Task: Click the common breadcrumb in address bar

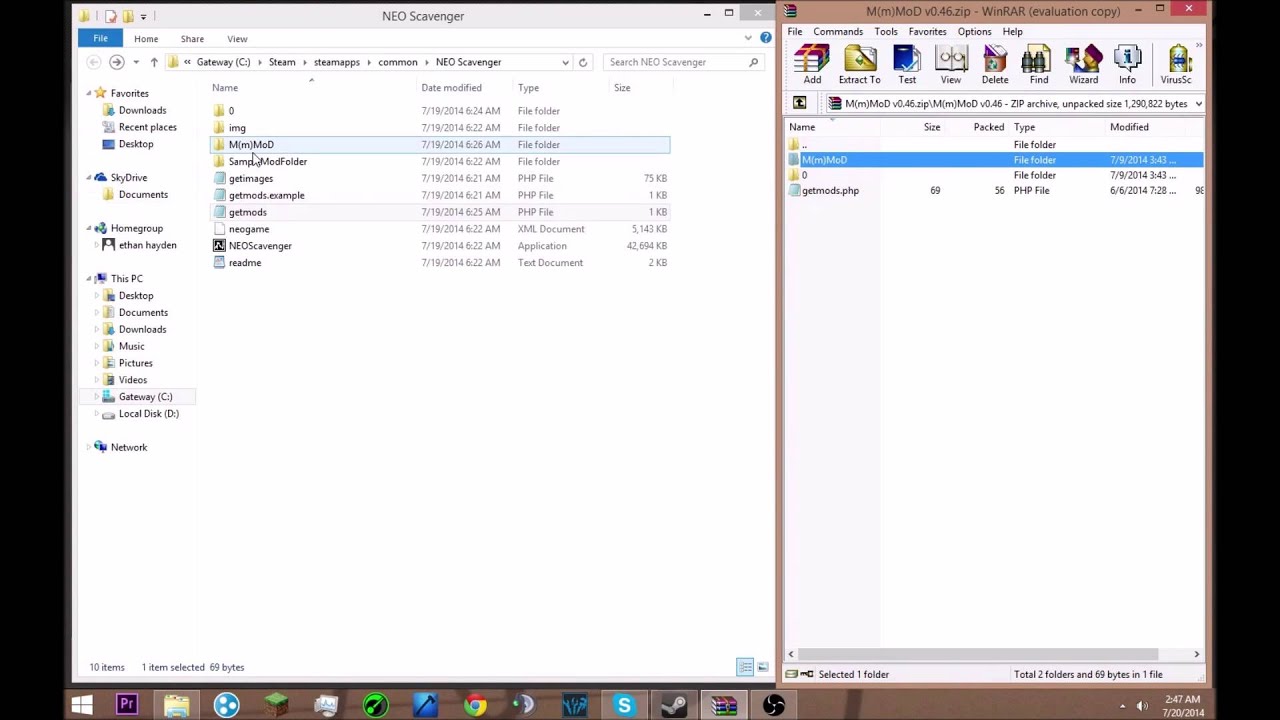Action: coord(398,62)
